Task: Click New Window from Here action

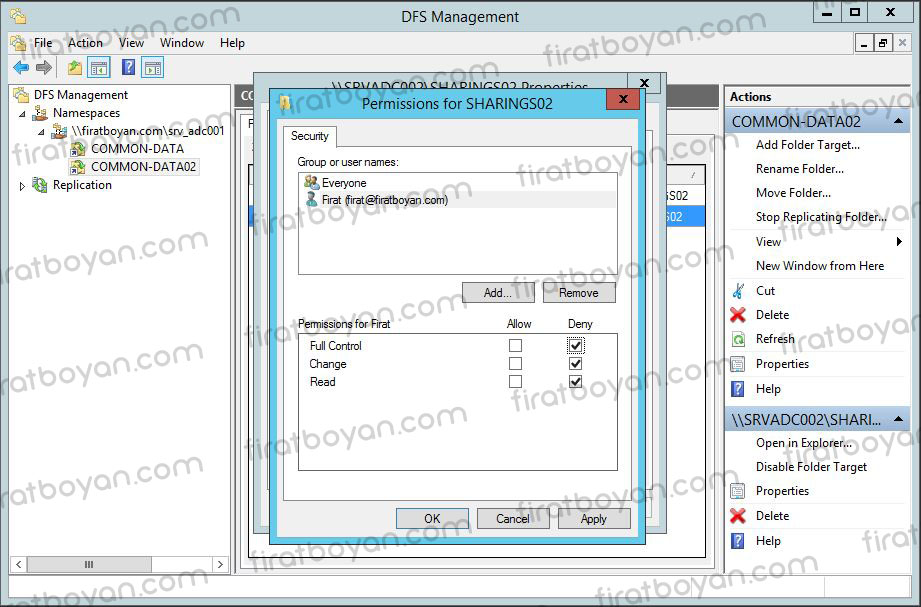Action: [x=819, y=266]
